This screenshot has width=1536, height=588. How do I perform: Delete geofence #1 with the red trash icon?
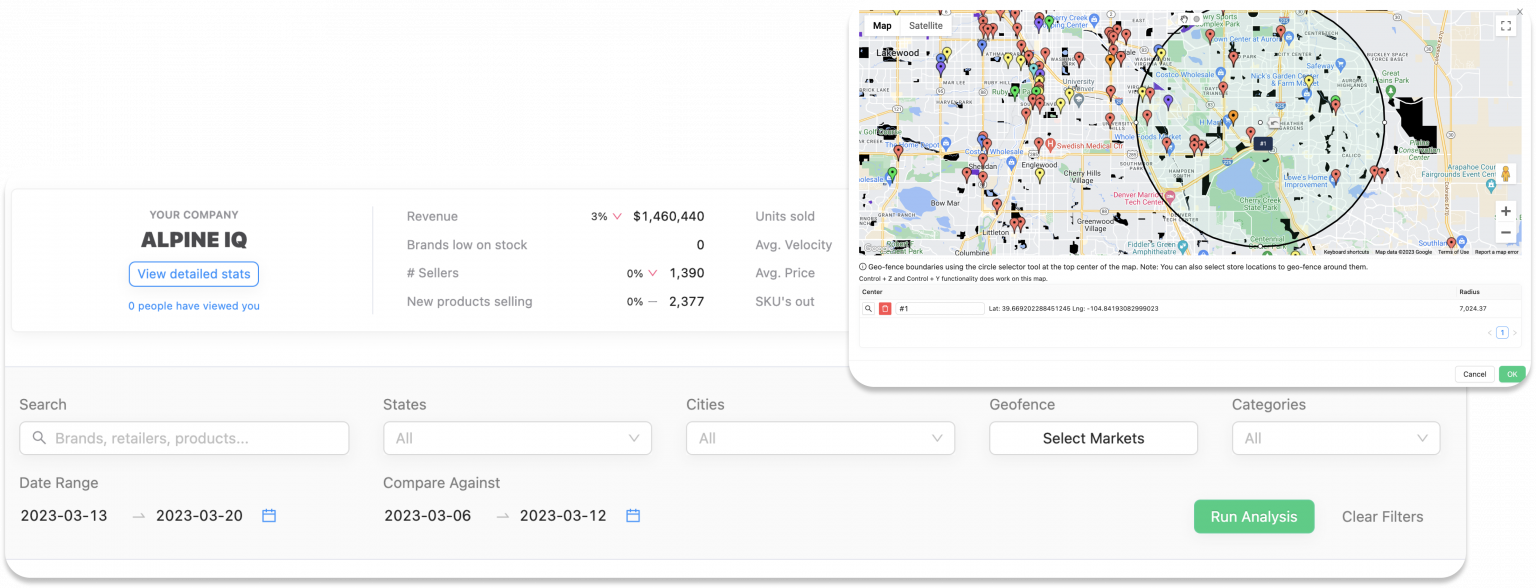pos(884,309)
